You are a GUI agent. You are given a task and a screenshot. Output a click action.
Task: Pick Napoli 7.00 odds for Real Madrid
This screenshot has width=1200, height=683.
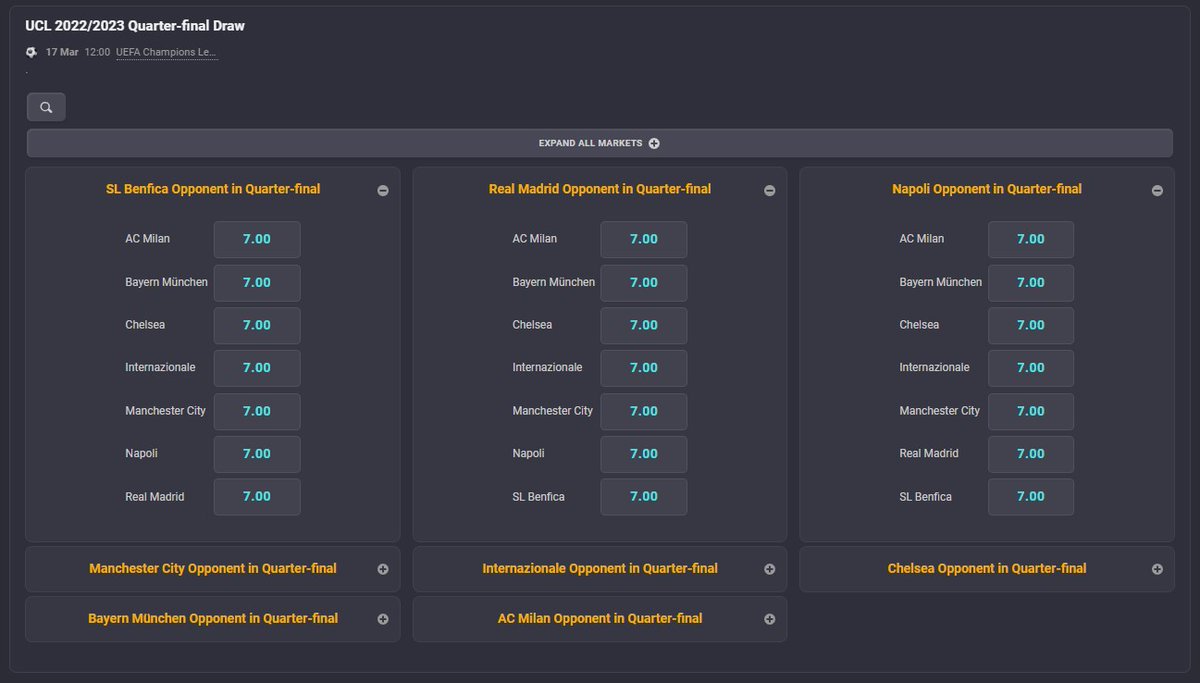[644, 454]
